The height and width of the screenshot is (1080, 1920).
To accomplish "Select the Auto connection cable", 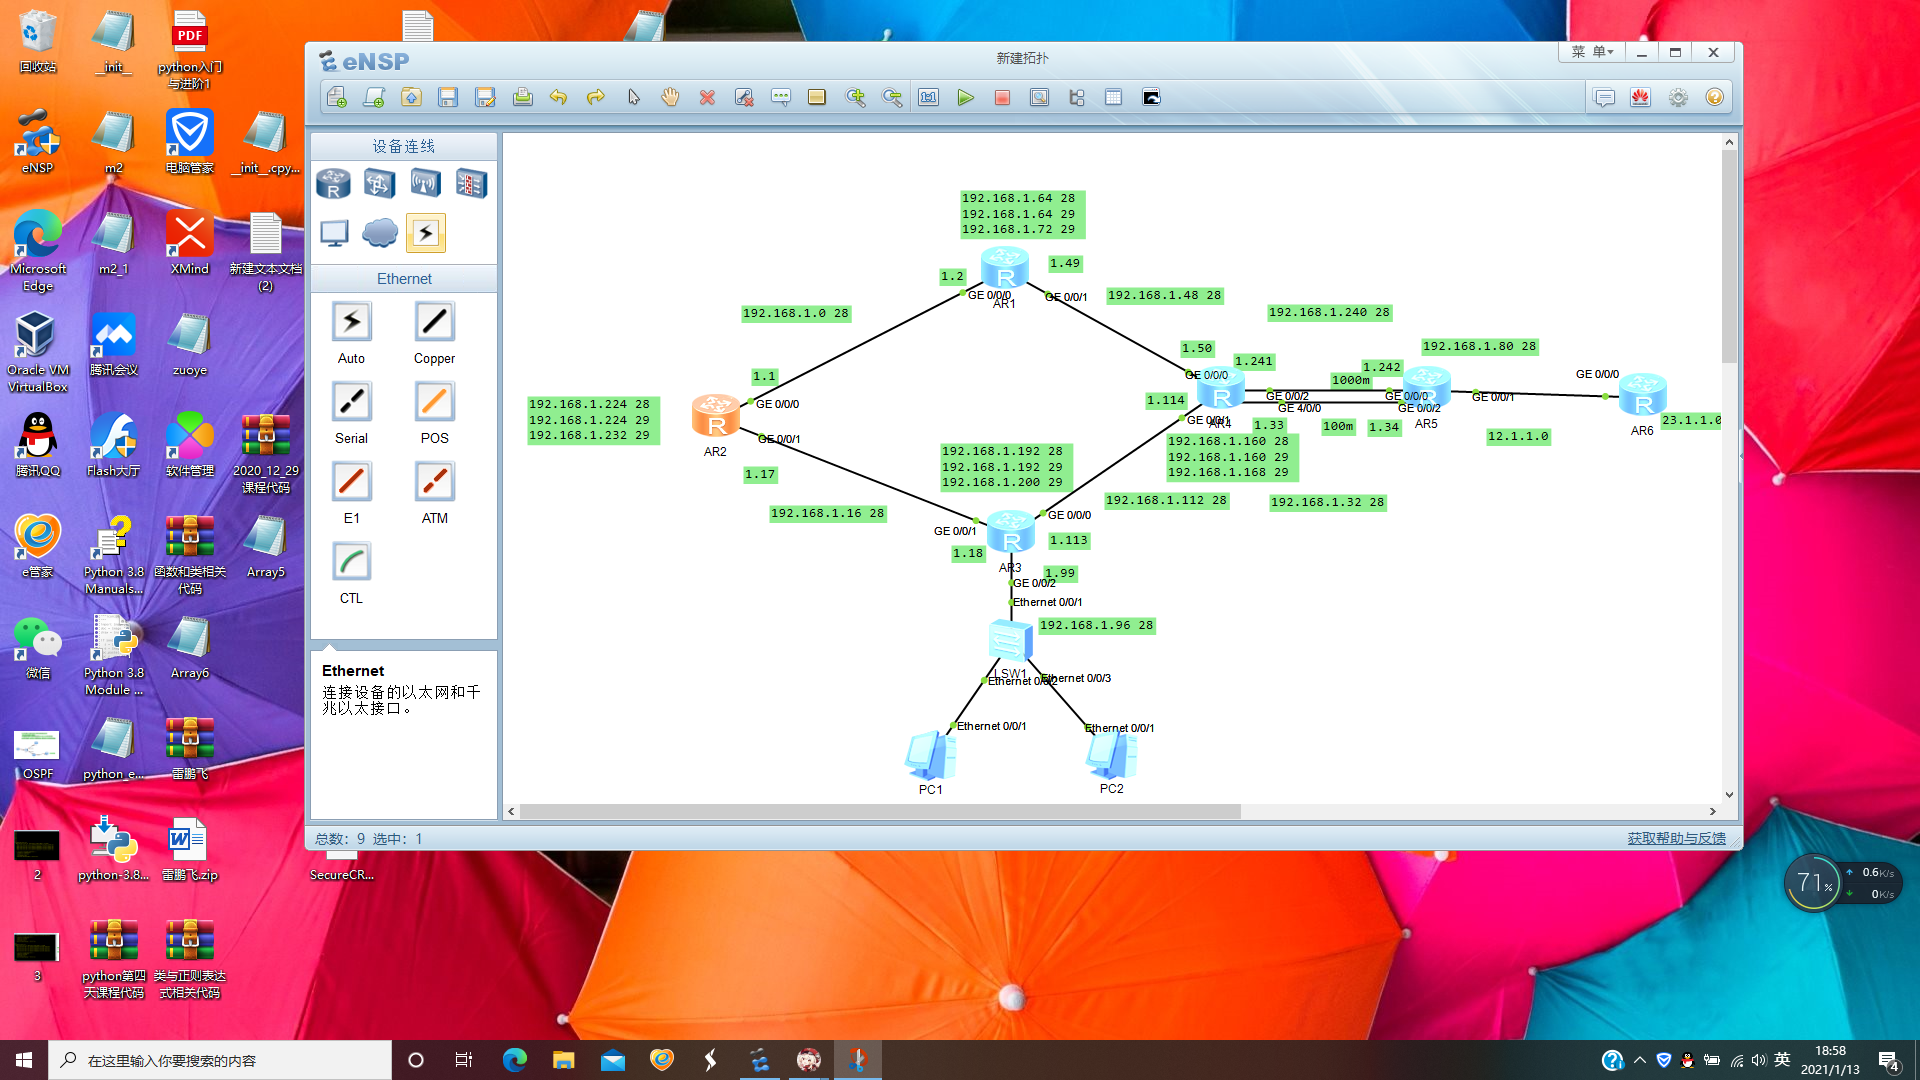I will point(351,322).
